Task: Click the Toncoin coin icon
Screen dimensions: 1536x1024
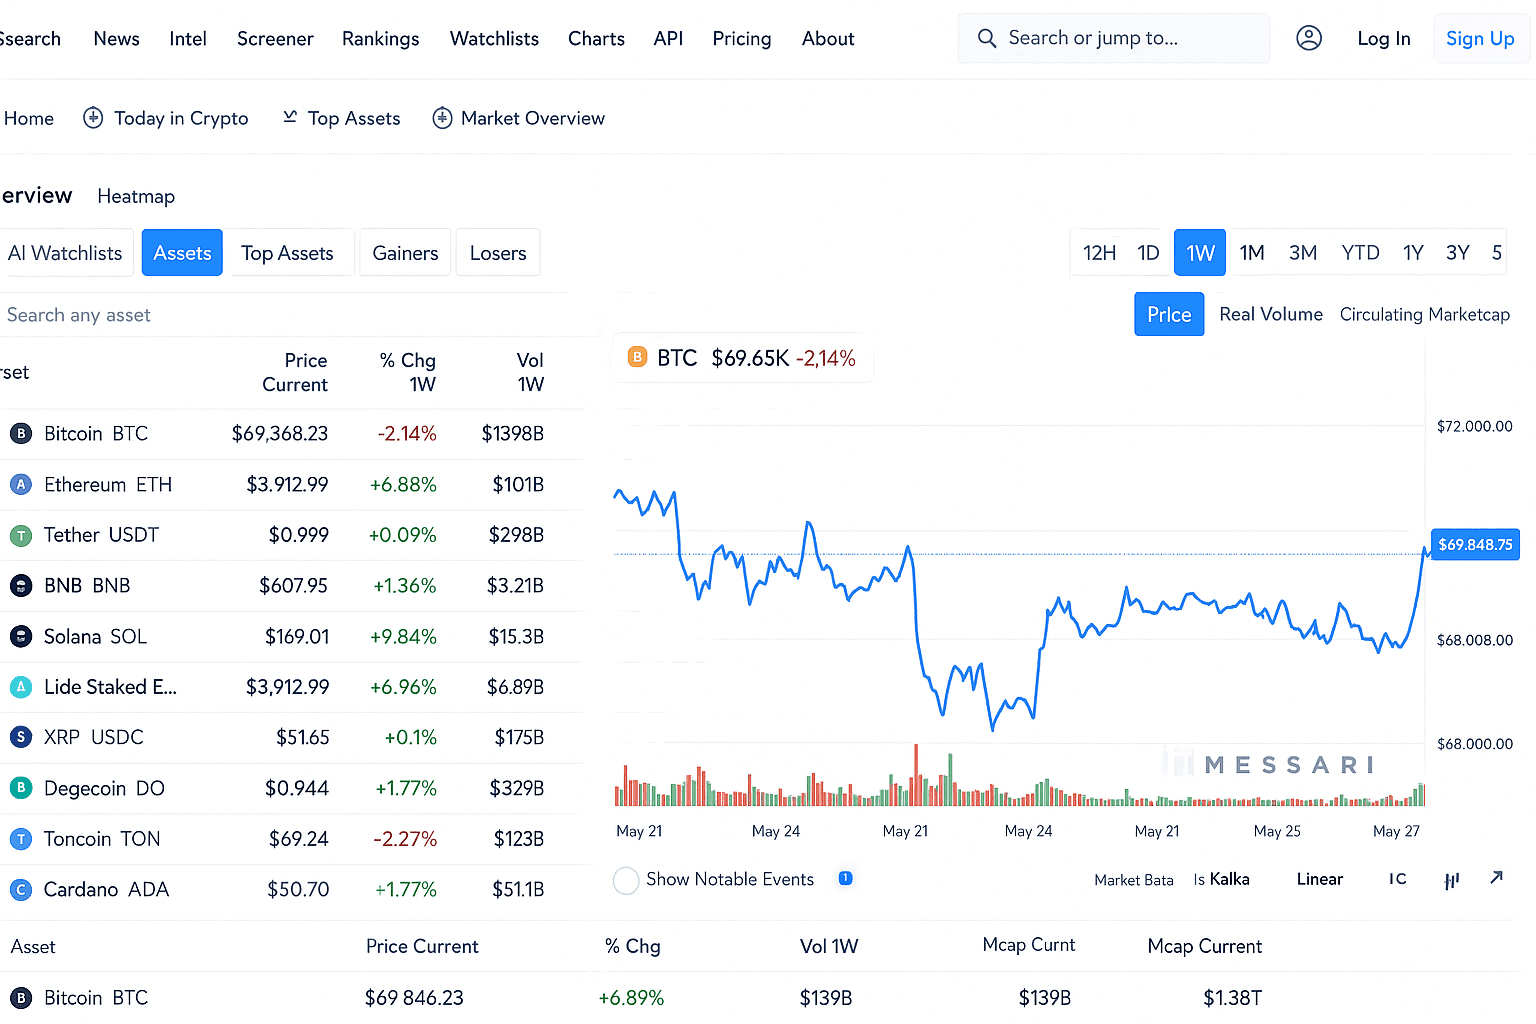Action: [x=21, y=839]
